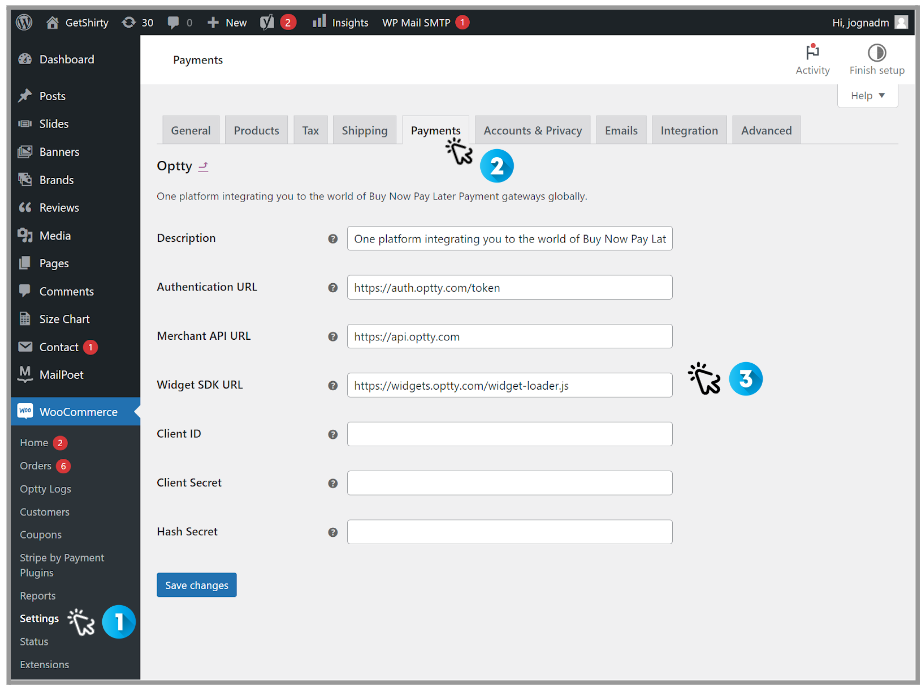This screenshot has height=690, width=924.
Task: Click into the Client ID field
Action: pos(509,434)
